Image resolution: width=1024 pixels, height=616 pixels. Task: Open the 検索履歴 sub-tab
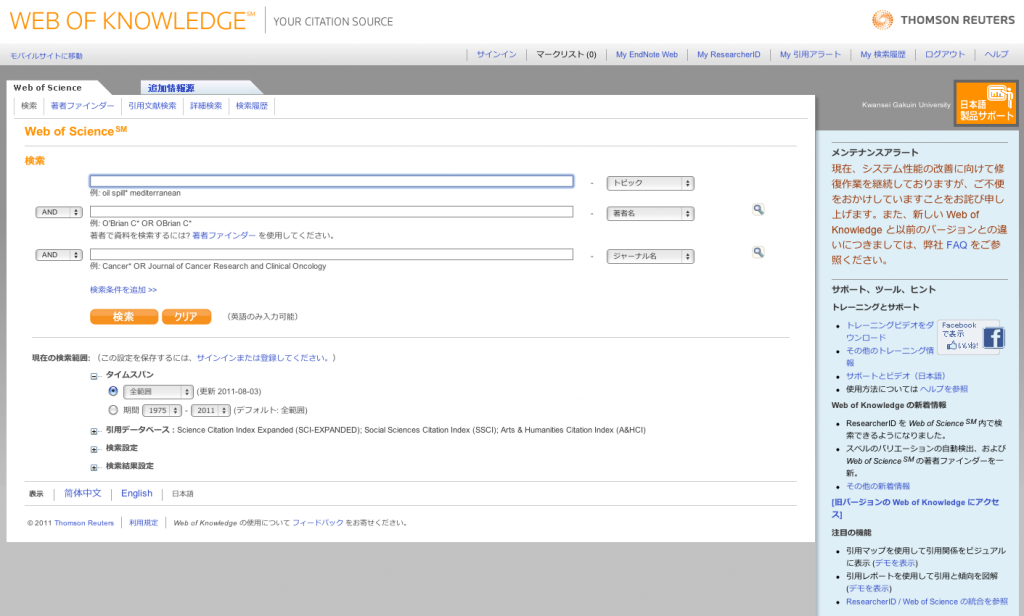251,106
